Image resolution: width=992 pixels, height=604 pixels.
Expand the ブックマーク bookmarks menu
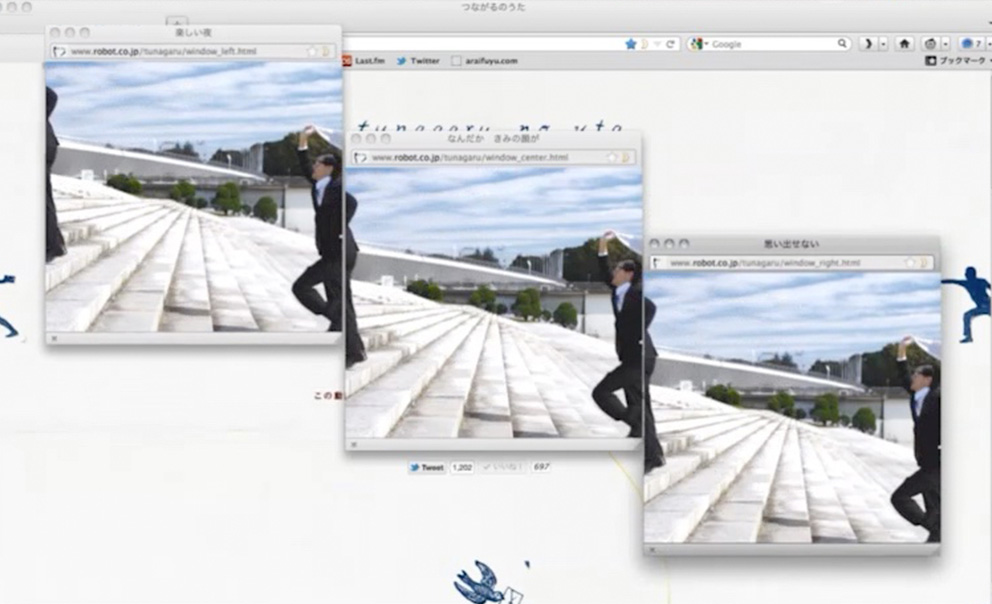(x=957, y=61)
